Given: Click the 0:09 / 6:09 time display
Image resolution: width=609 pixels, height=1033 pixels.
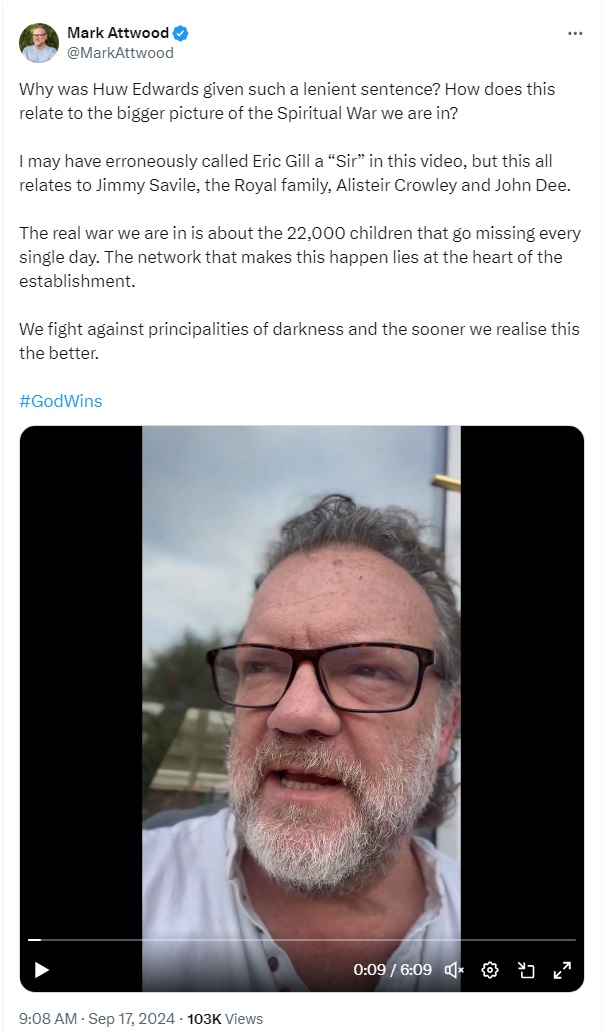Looking at the screenshot, I should [392, 970].
